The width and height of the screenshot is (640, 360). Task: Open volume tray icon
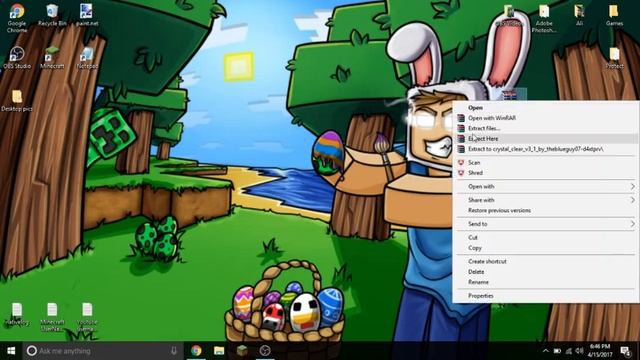[579, 351]
